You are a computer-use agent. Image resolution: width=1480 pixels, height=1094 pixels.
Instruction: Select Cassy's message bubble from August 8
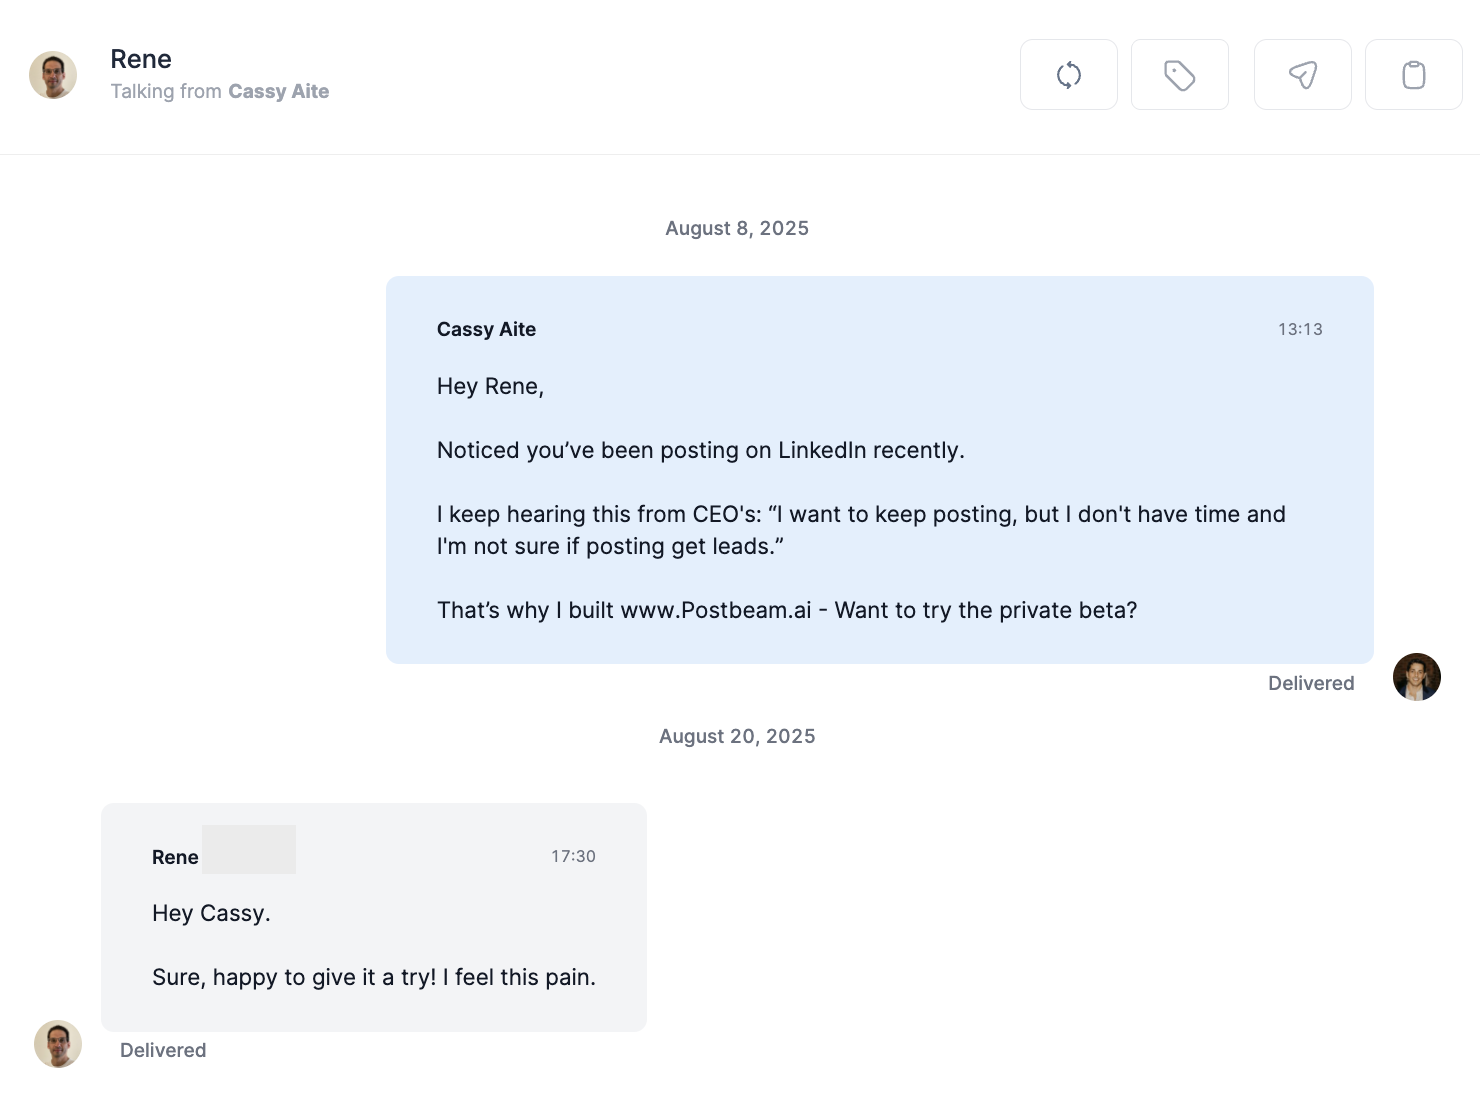[x=879, y=469]
